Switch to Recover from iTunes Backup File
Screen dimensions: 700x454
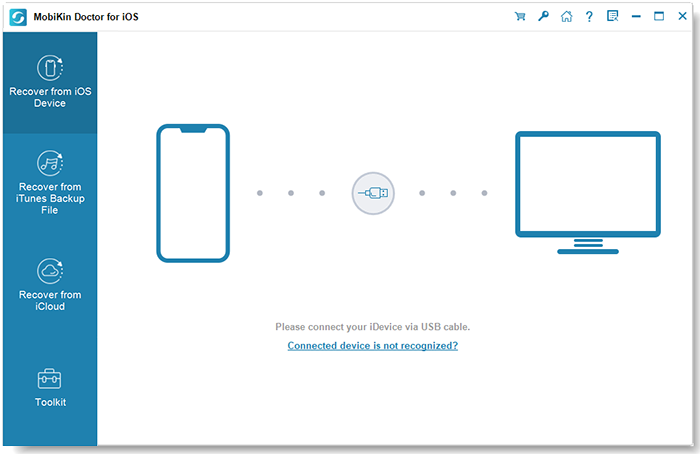click(x=50, y=182)
